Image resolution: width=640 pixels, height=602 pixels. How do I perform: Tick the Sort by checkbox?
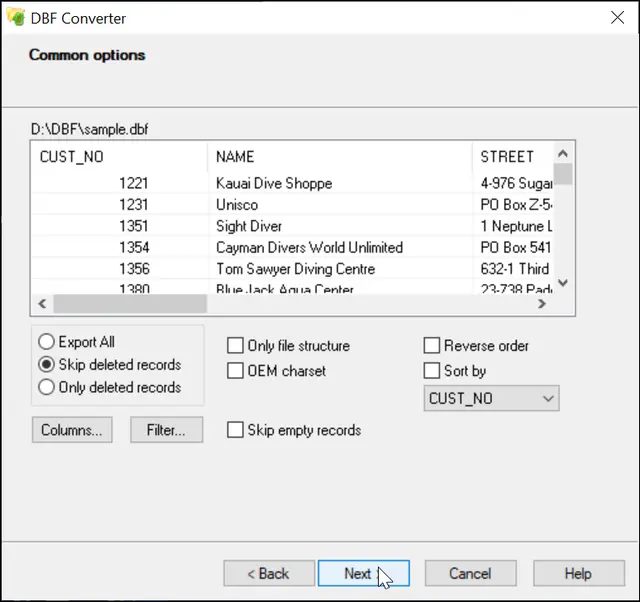pos(432,371)
